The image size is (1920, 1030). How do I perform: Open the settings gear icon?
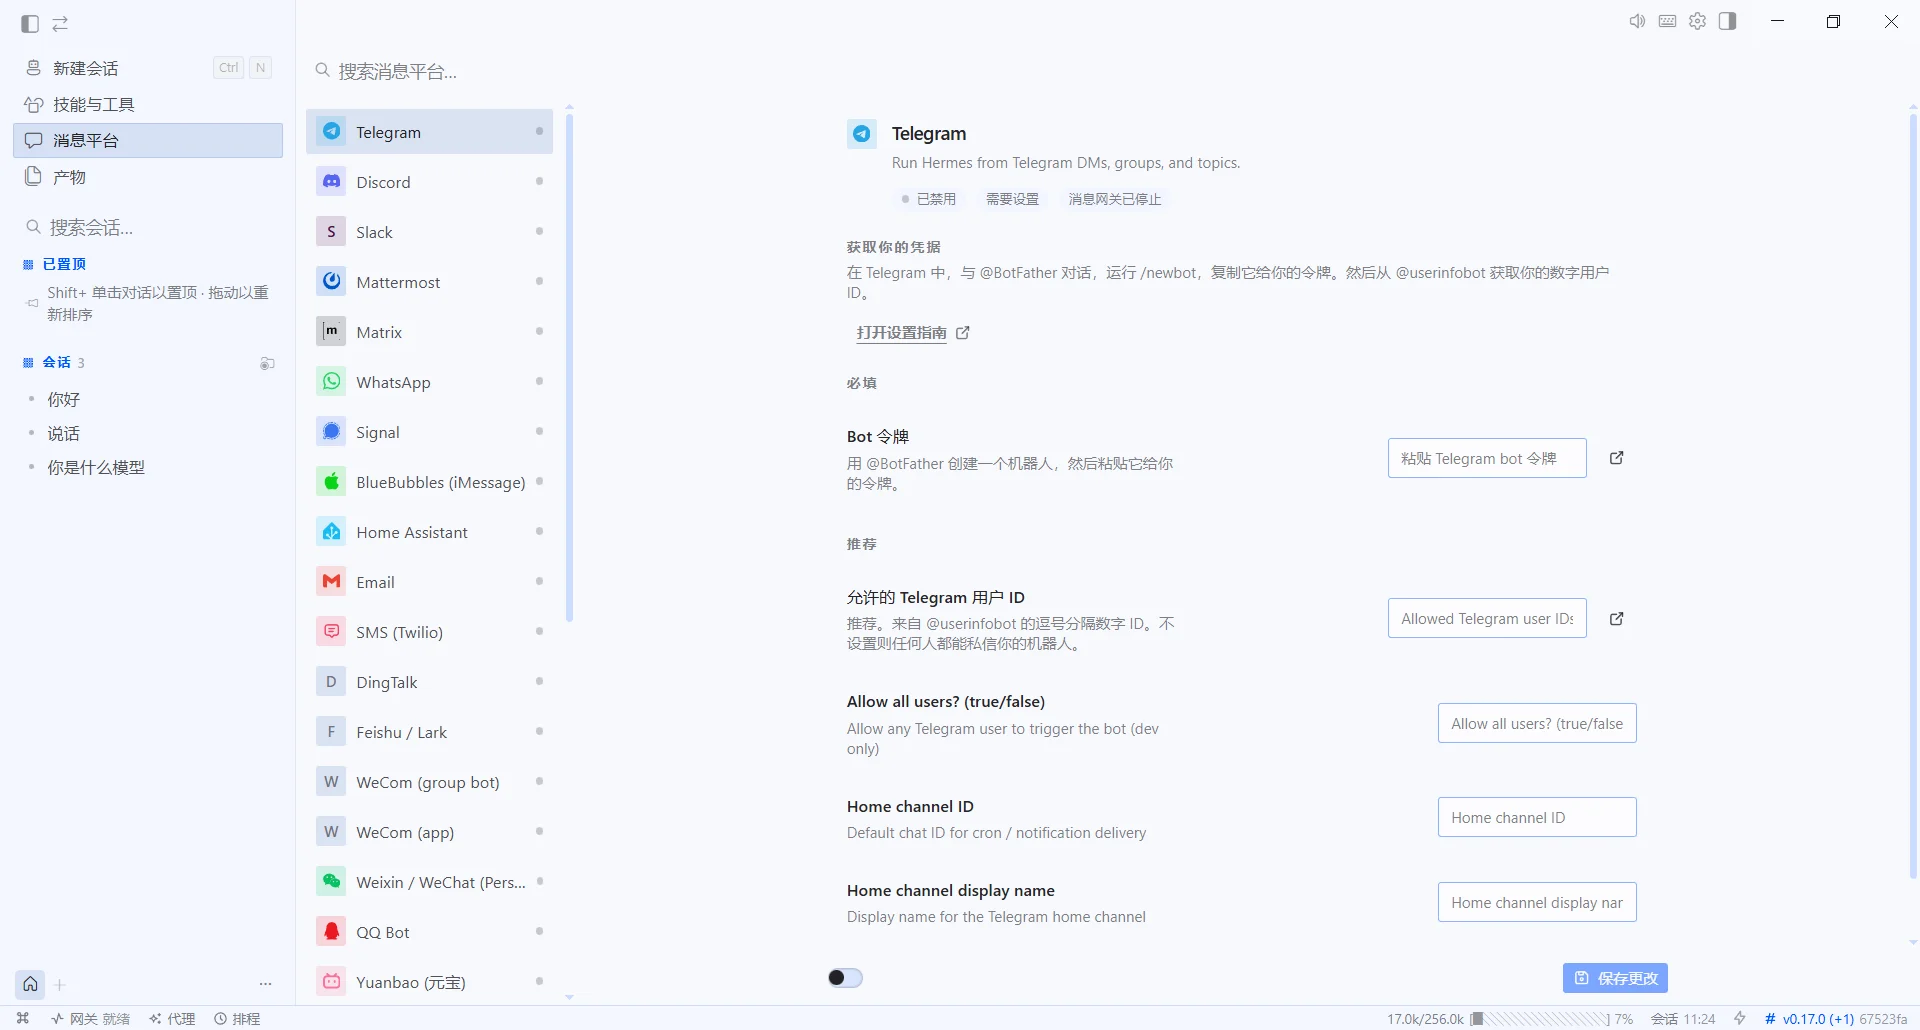pos(1697,21)
